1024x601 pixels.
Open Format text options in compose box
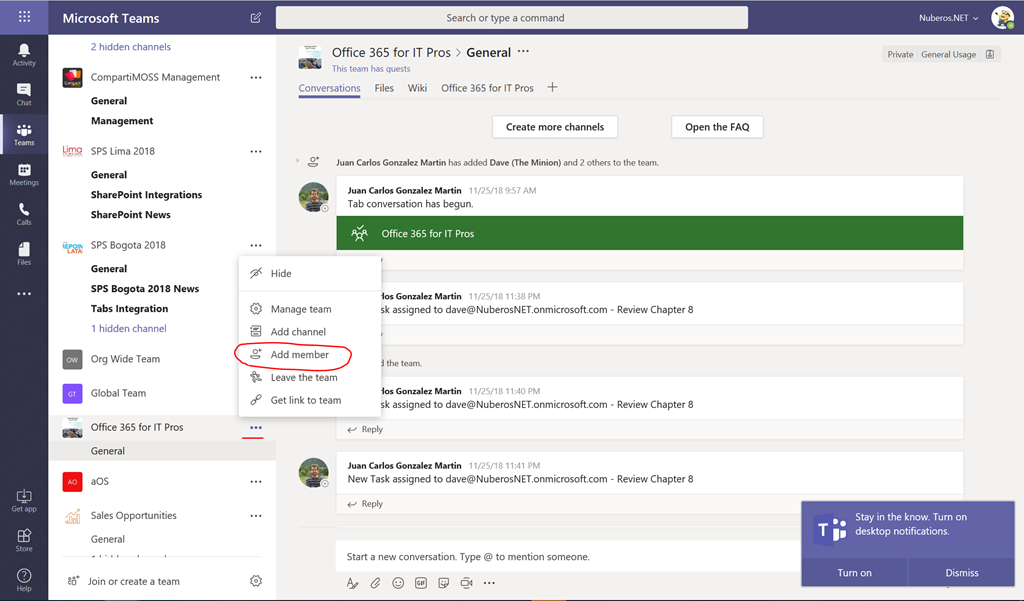coord(353,583)
